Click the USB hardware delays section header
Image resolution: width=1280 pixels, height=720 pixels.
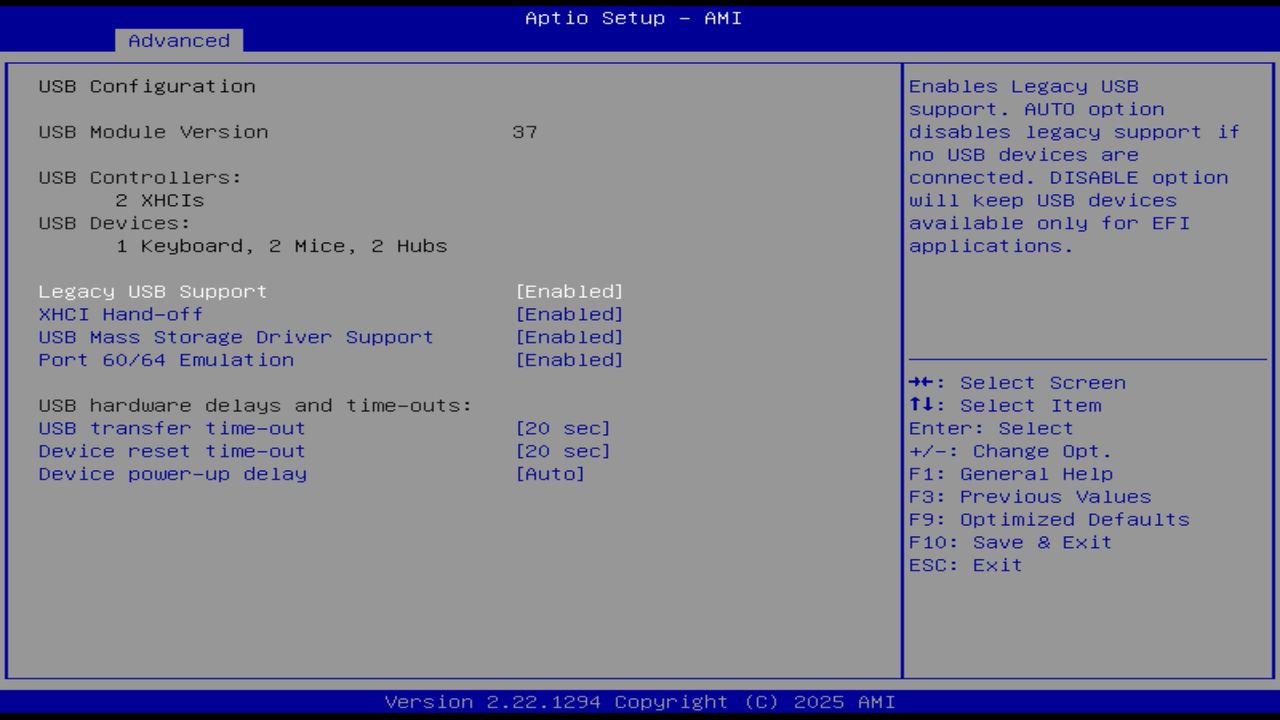255,405
